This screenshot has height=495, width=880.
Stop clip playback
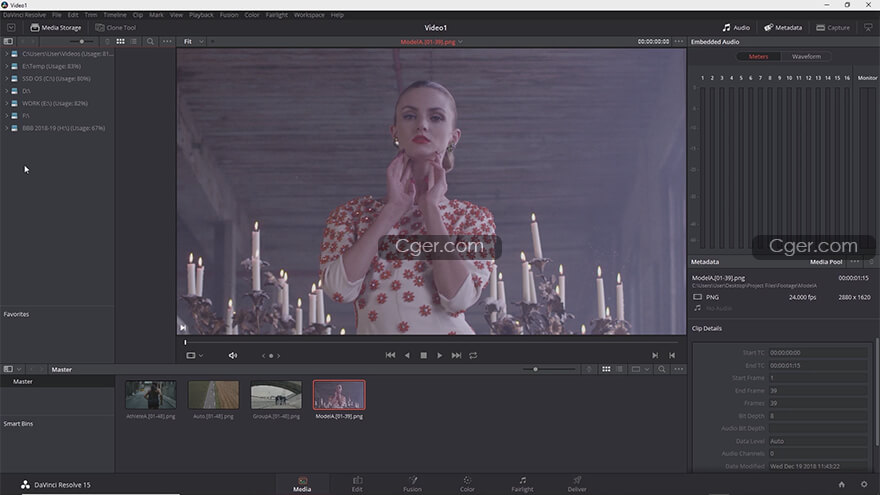424,355
